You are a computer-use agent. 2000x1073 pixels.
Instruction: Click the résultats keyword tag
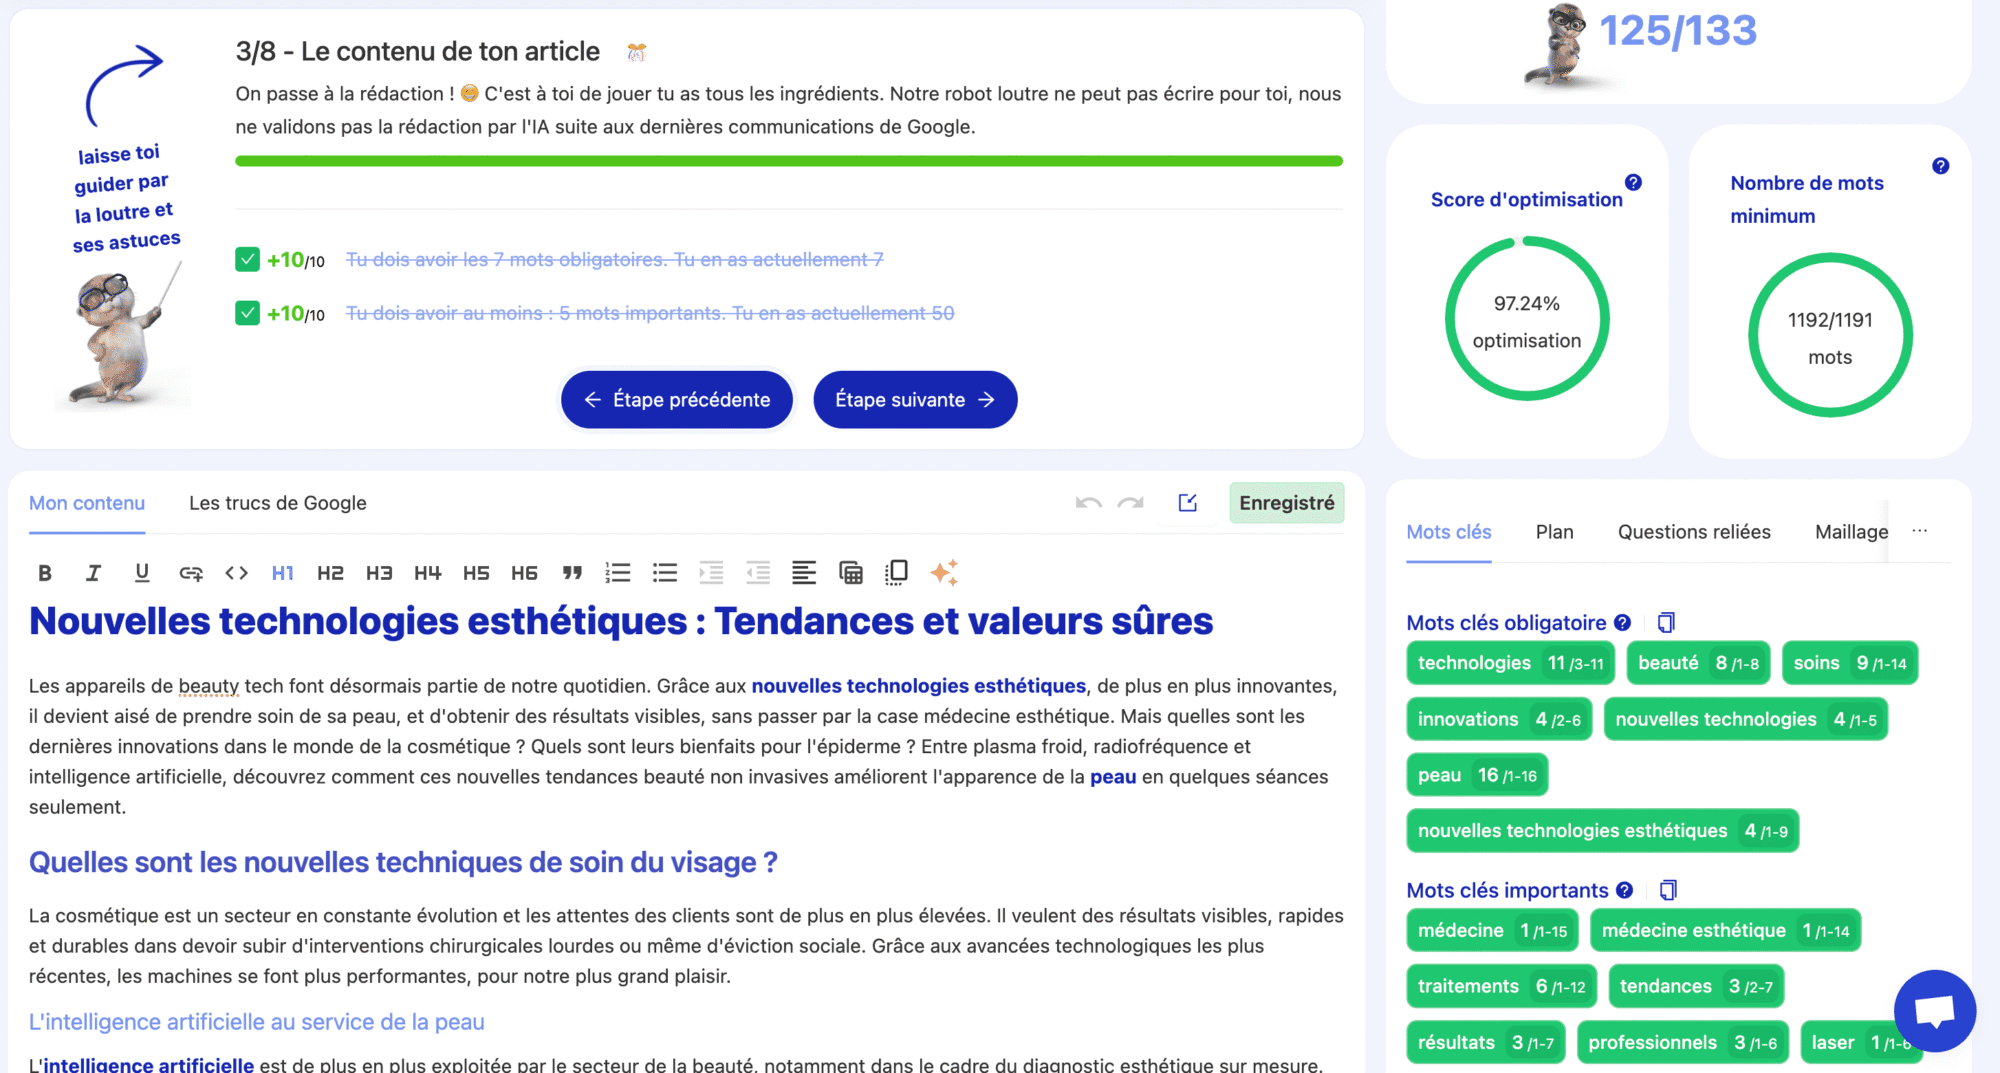[1485, 1042]
